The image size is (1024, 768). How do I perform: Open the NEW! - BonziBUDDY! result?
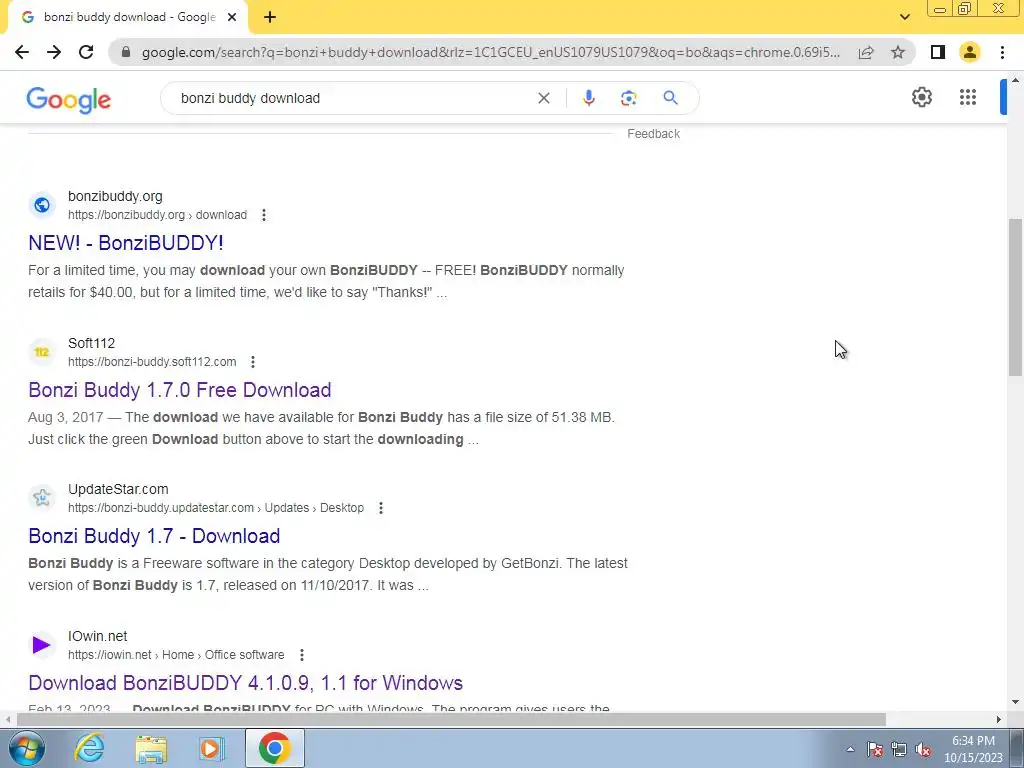click(125, 243)
